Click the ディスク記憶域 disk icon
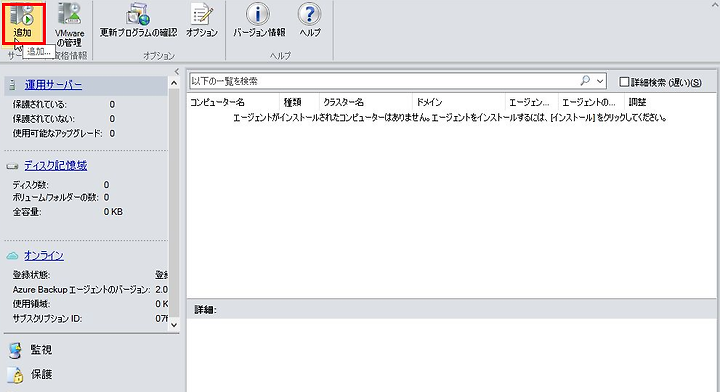Screen dimensions: 720x392 pos(13,166)
